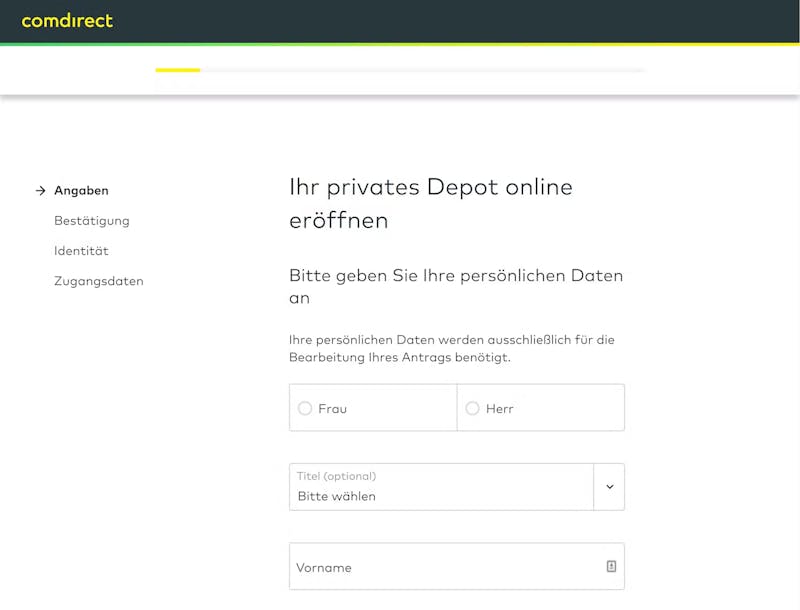Click the chevron arrow of Titel dropdown
The height and width of the screenshot is (610, 800).
click(x=610, y=487)
